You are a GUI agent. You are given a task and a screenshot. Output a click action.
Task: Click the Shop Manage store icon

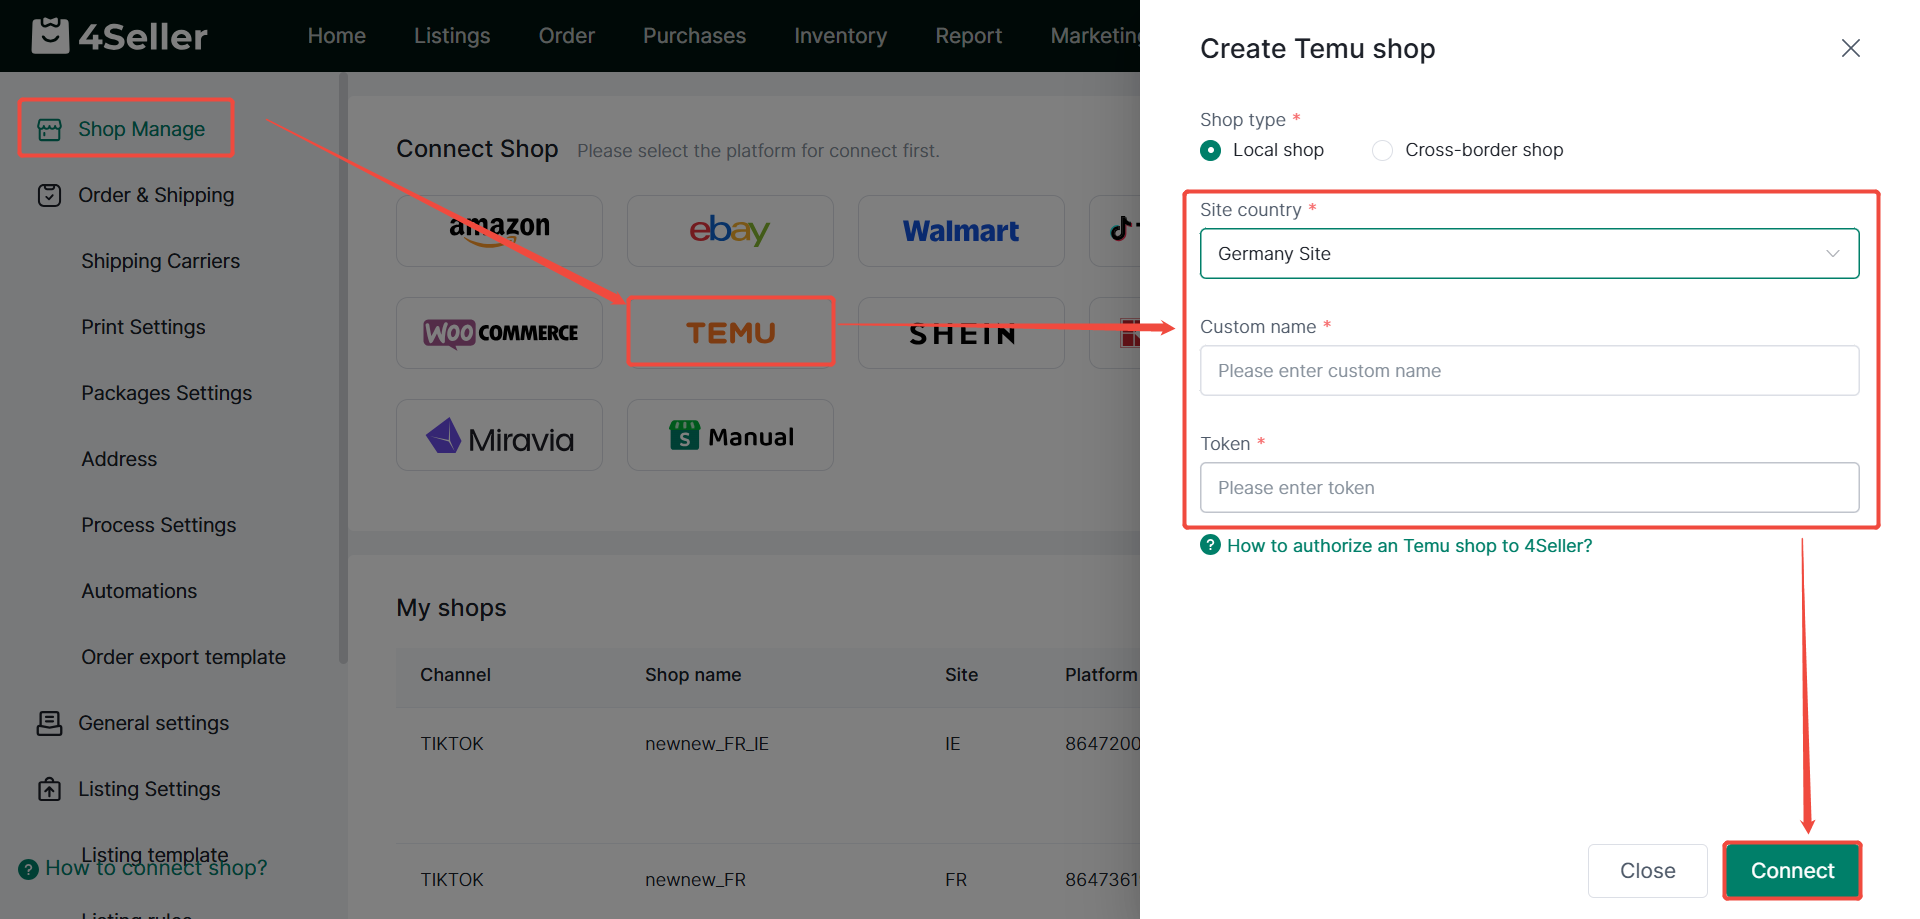[x=49, y=129]
